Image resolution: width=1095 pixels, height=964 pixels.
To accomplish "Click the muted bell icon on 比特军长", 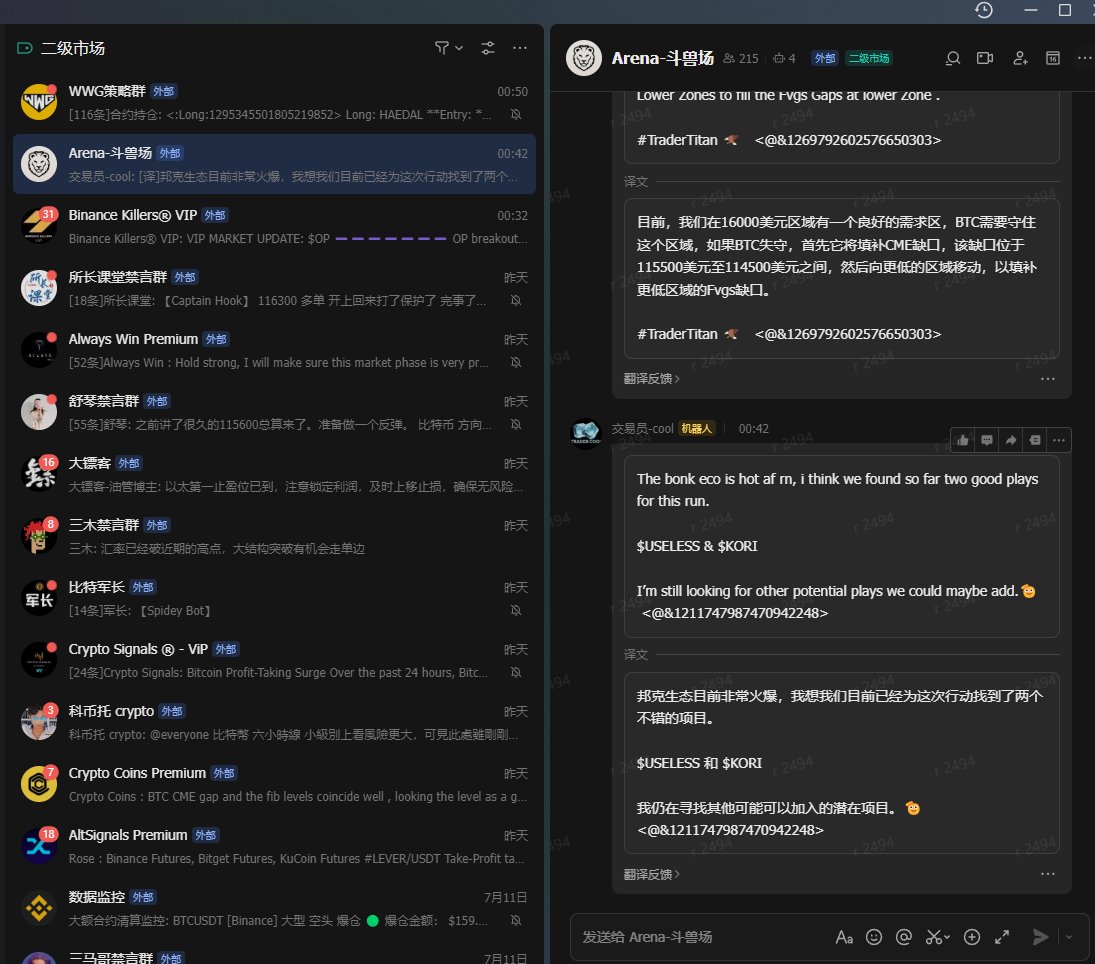I will pyautogui.click(x=516, y=610).
